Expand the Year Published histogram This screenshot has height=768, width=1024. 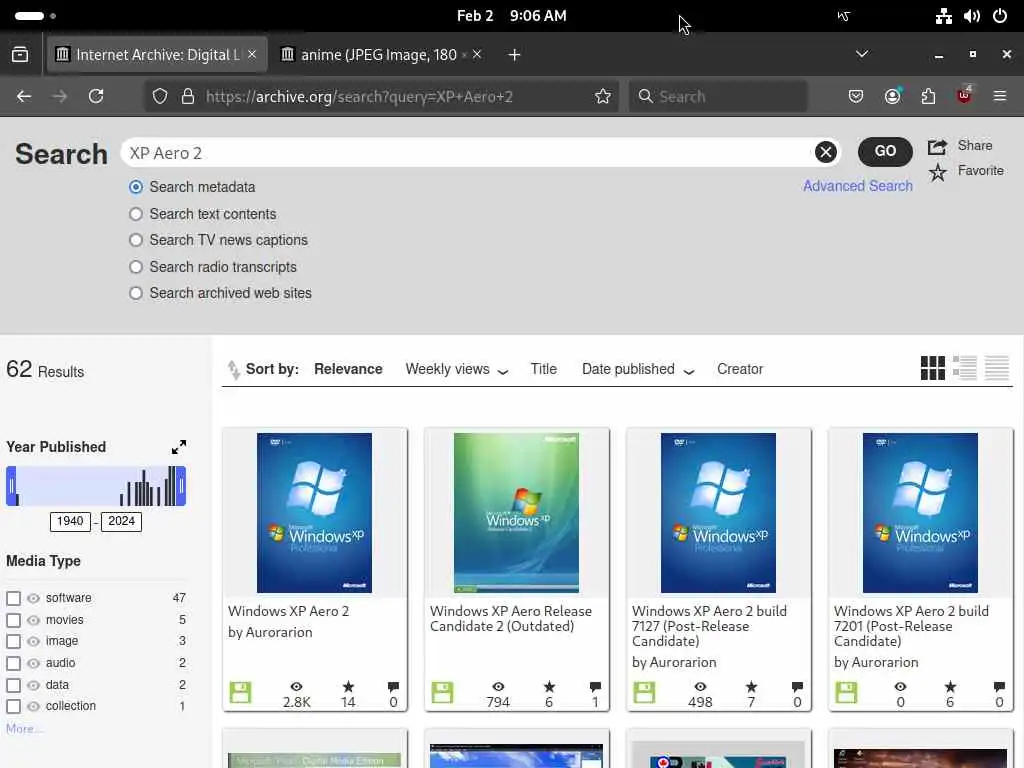[179, 447]
